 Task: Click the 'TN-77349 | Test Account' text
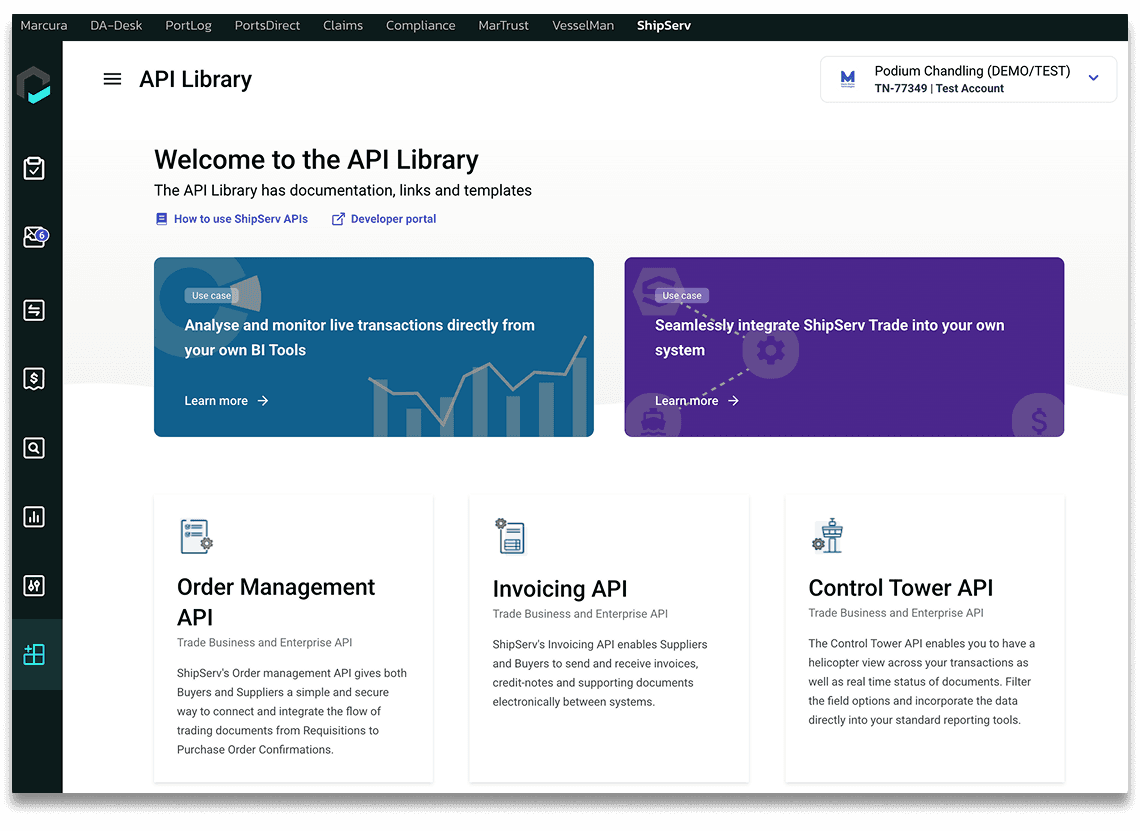click(x=939, y=88)
